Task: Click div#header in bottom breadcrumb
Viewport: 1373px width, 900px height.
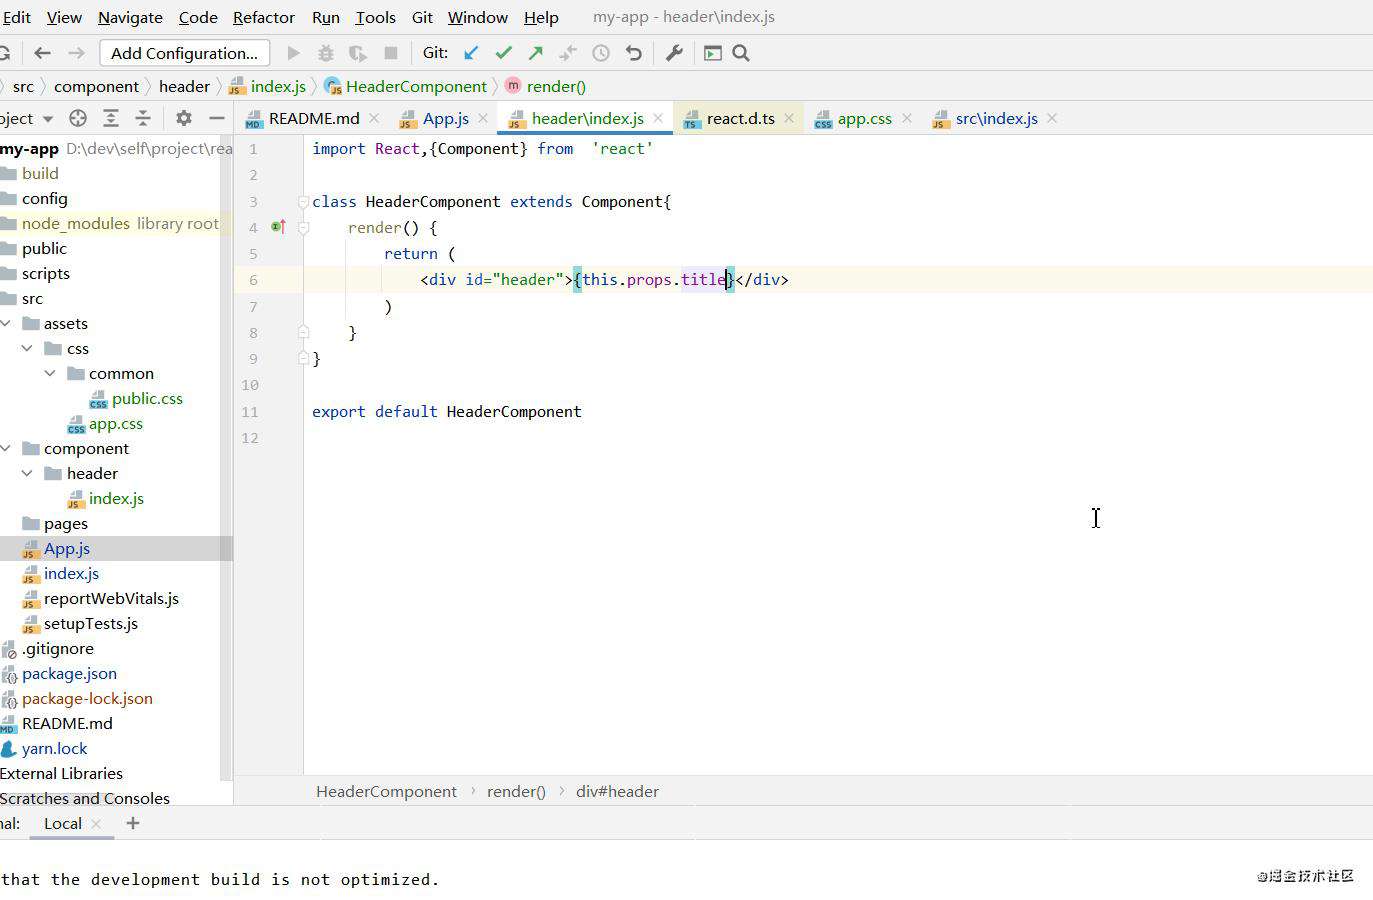Action: tap(617, 791)
